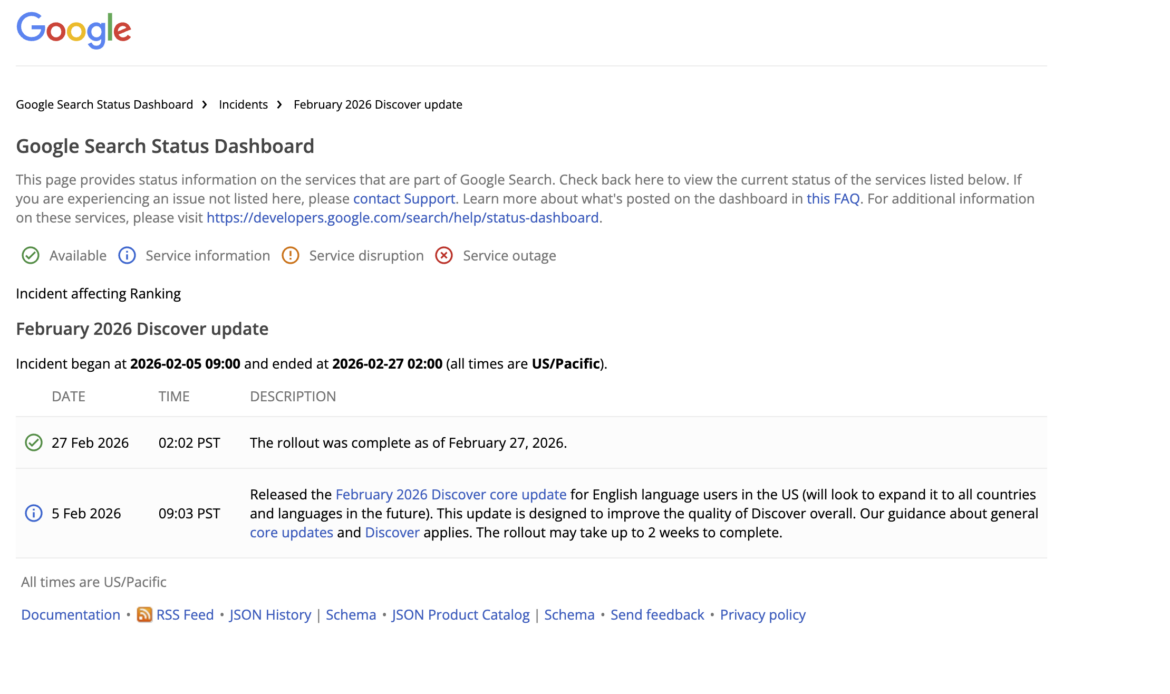Open the Documentation footer link

70,615
